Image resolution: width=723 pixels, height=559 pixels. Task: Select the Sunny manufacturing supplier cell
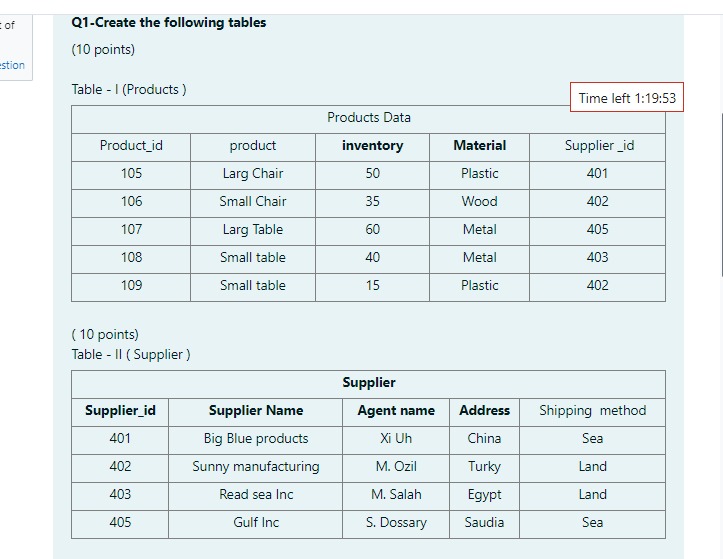[256, 467]
